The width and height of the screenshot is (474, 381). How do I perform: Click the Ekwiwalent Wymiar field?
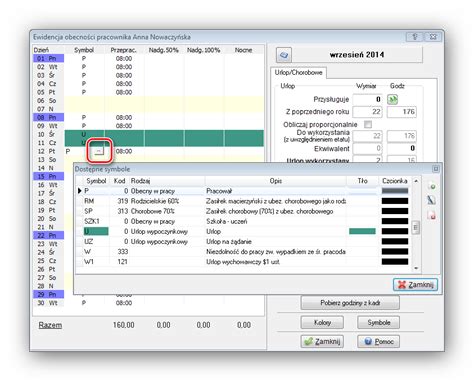(368, 148)
